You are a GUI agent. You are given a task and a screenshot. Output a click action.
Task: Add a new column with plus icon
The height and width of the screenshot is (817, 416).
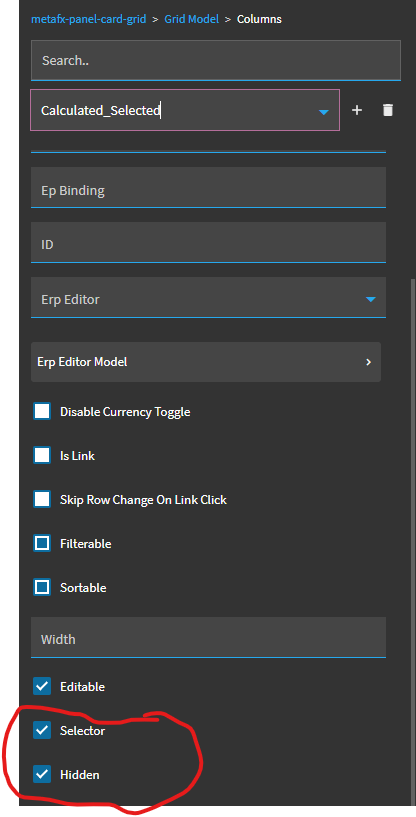click(x=357, y=110)
